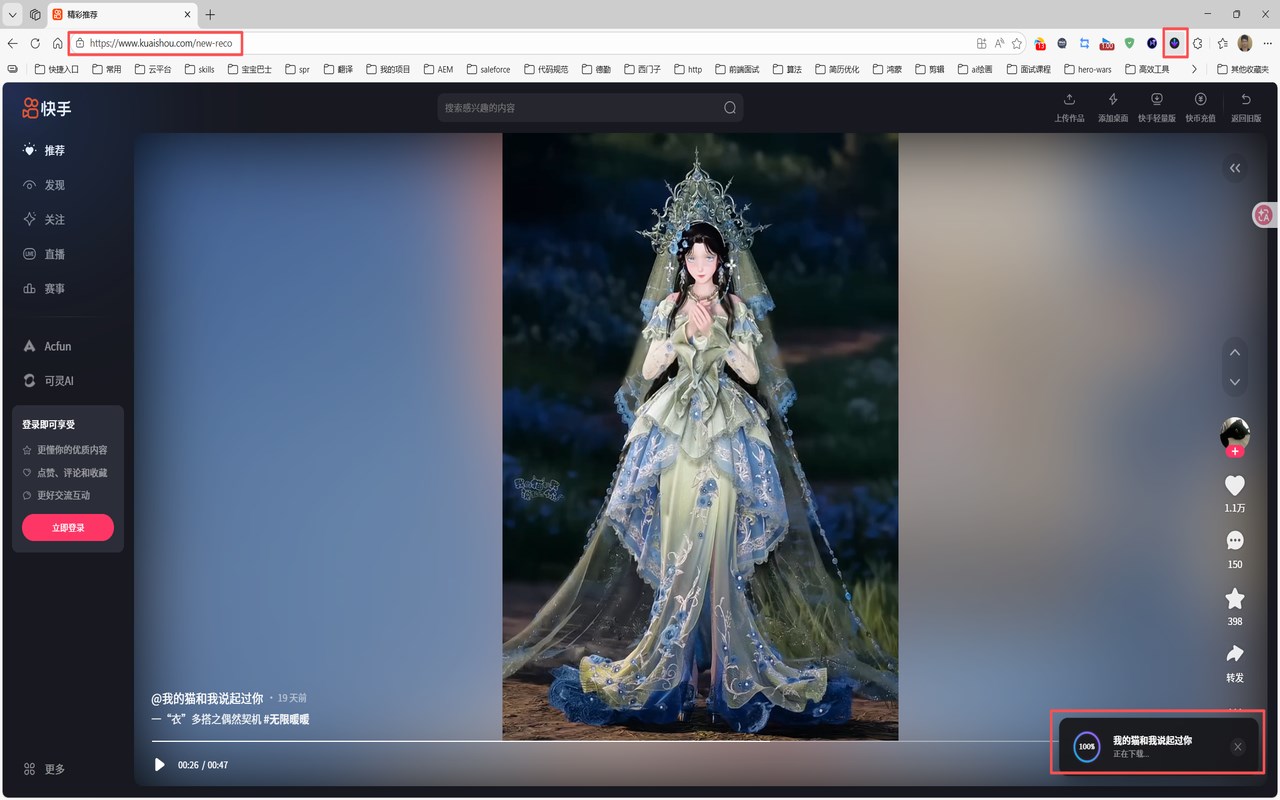Open 关注 in the sidebar

(44, 219)
